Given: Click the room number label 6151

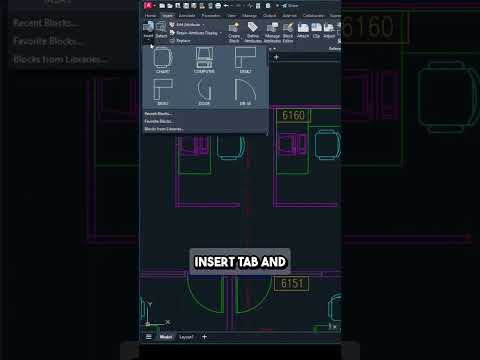Looking at the screenshot, I should click(292, 283).
